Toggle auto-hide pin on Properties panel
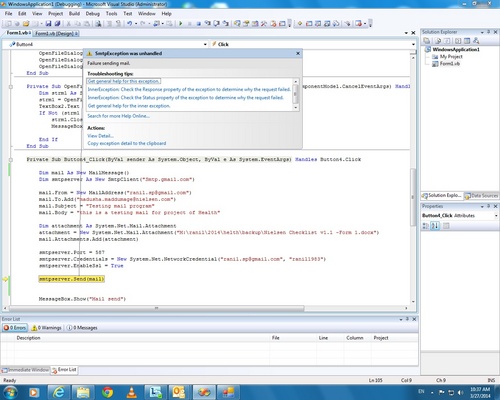 tap(489, 206)
